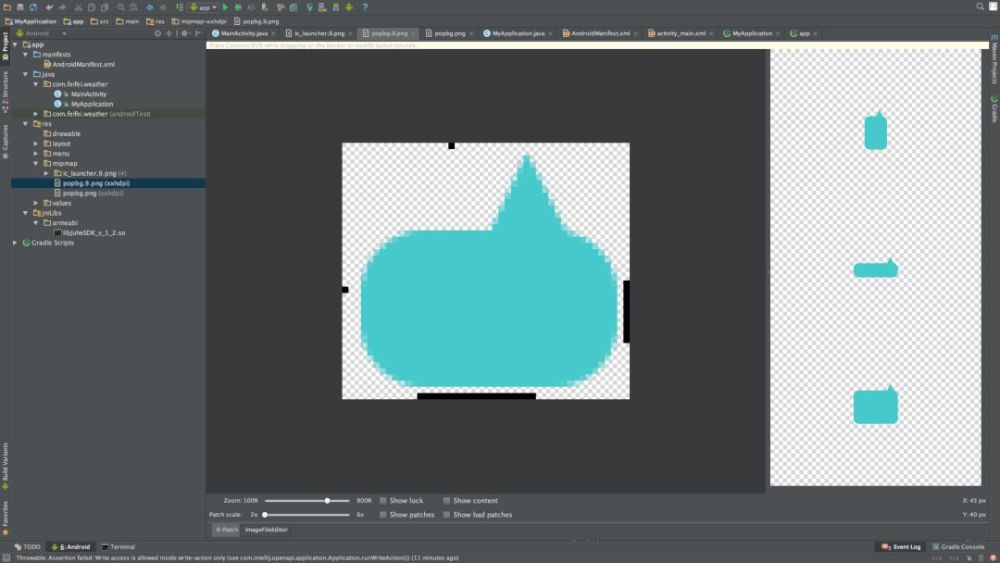
Task: Click the Back navigation arrow icon
Action: tap(150, 7)
